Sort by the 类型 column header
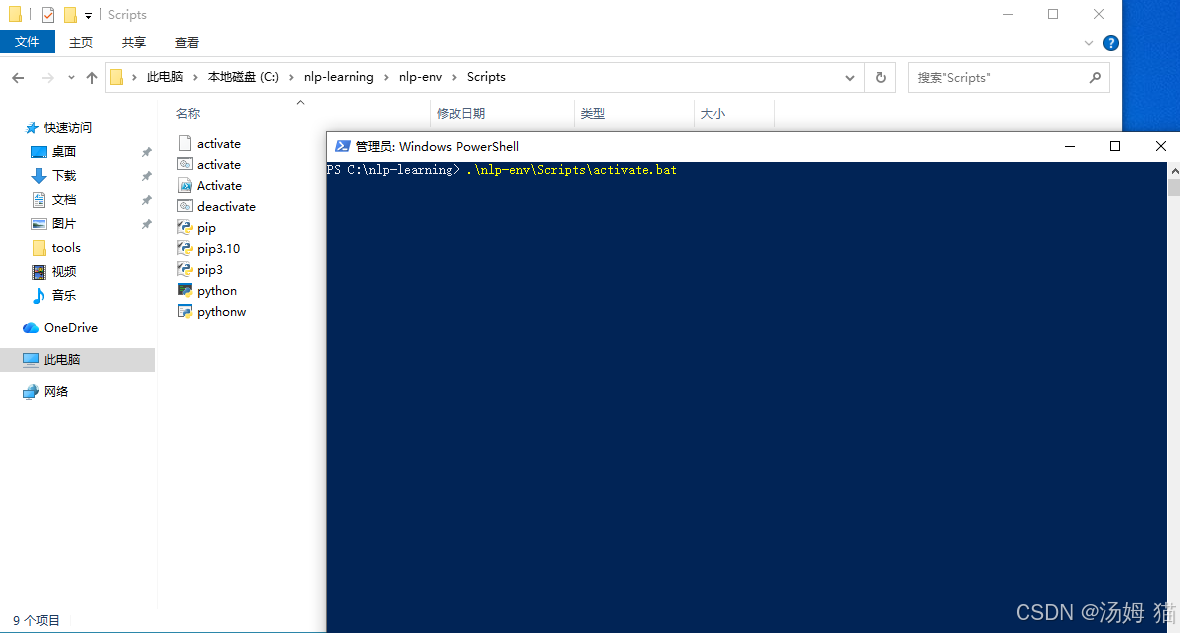 pos(593,114)
